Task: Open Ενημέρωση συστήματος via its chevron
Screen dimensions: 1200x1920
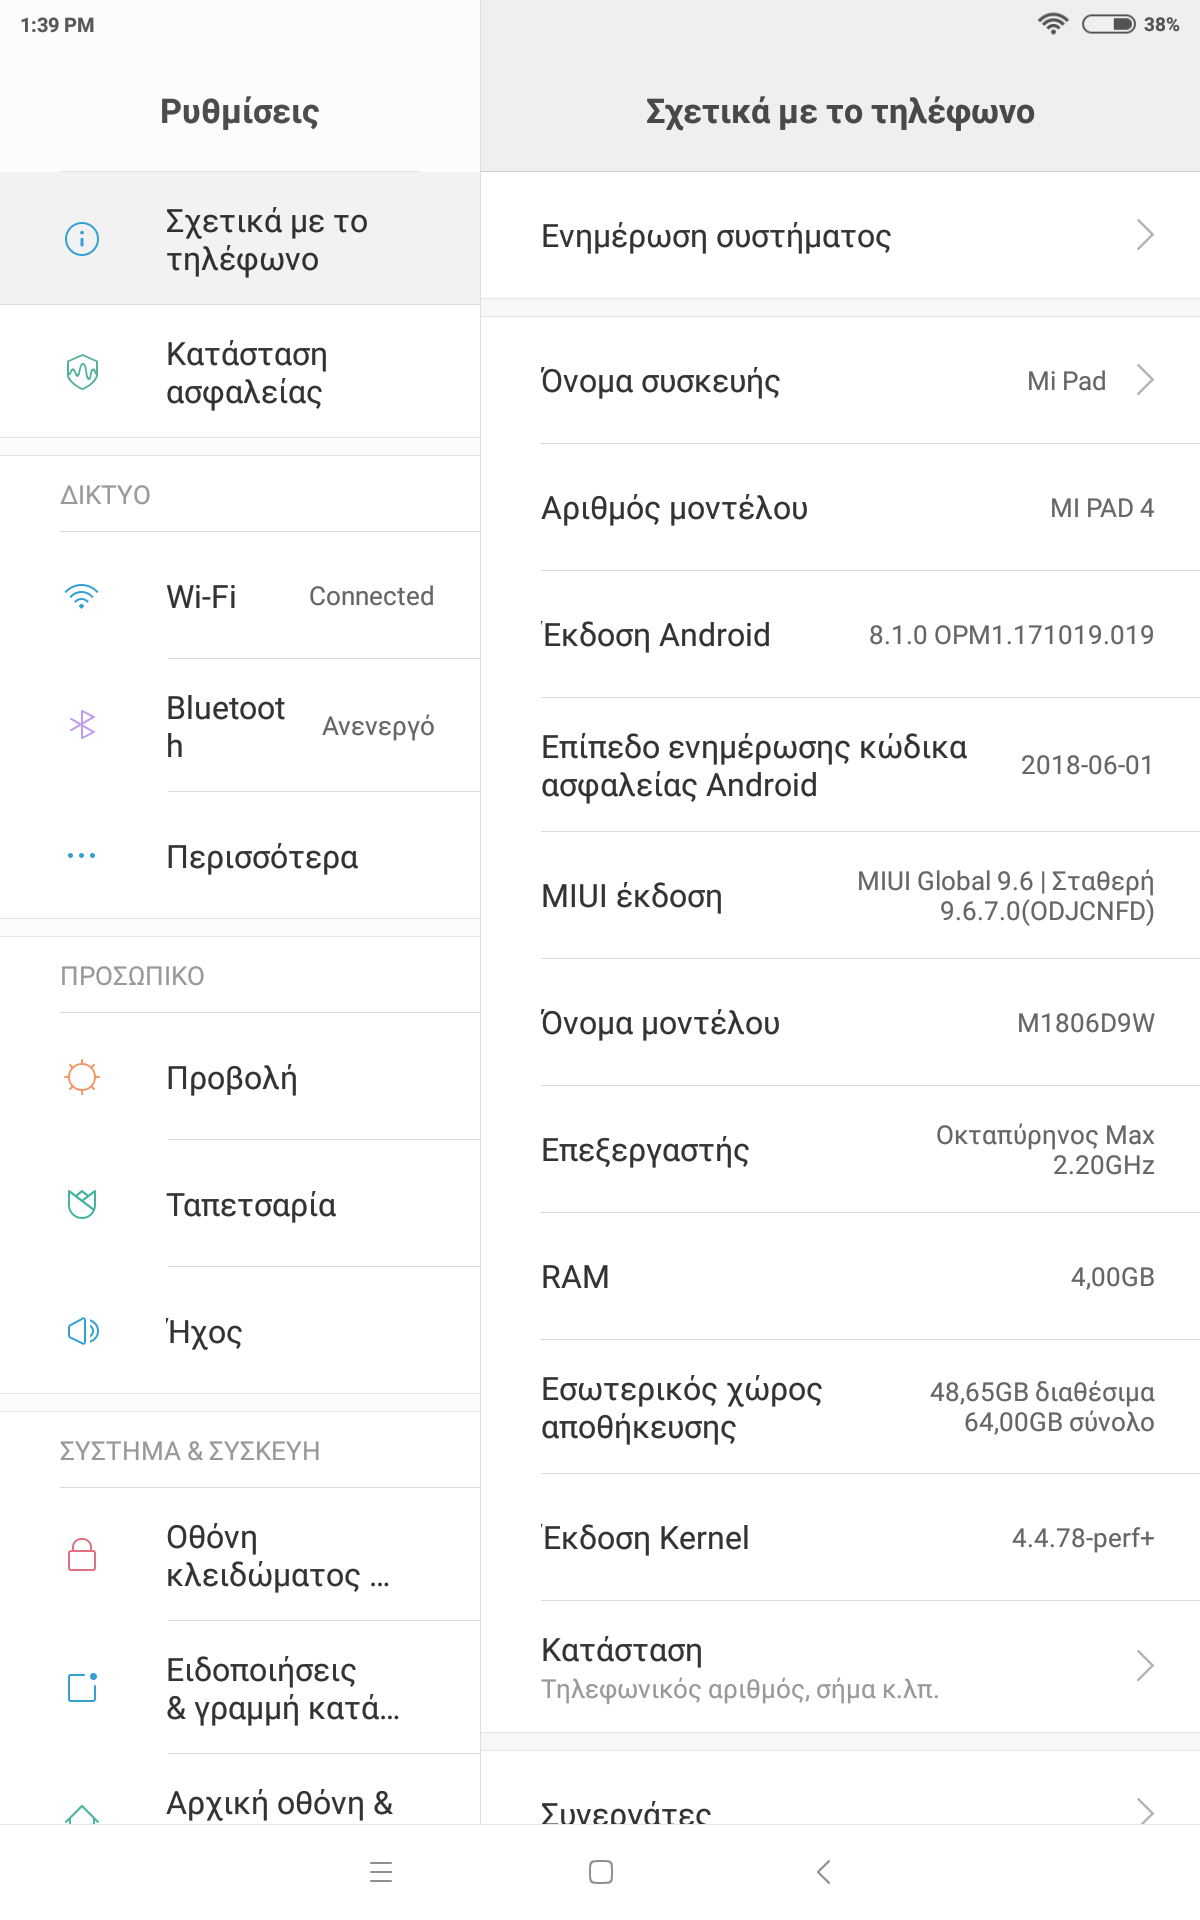Action: pos(1145,236)
